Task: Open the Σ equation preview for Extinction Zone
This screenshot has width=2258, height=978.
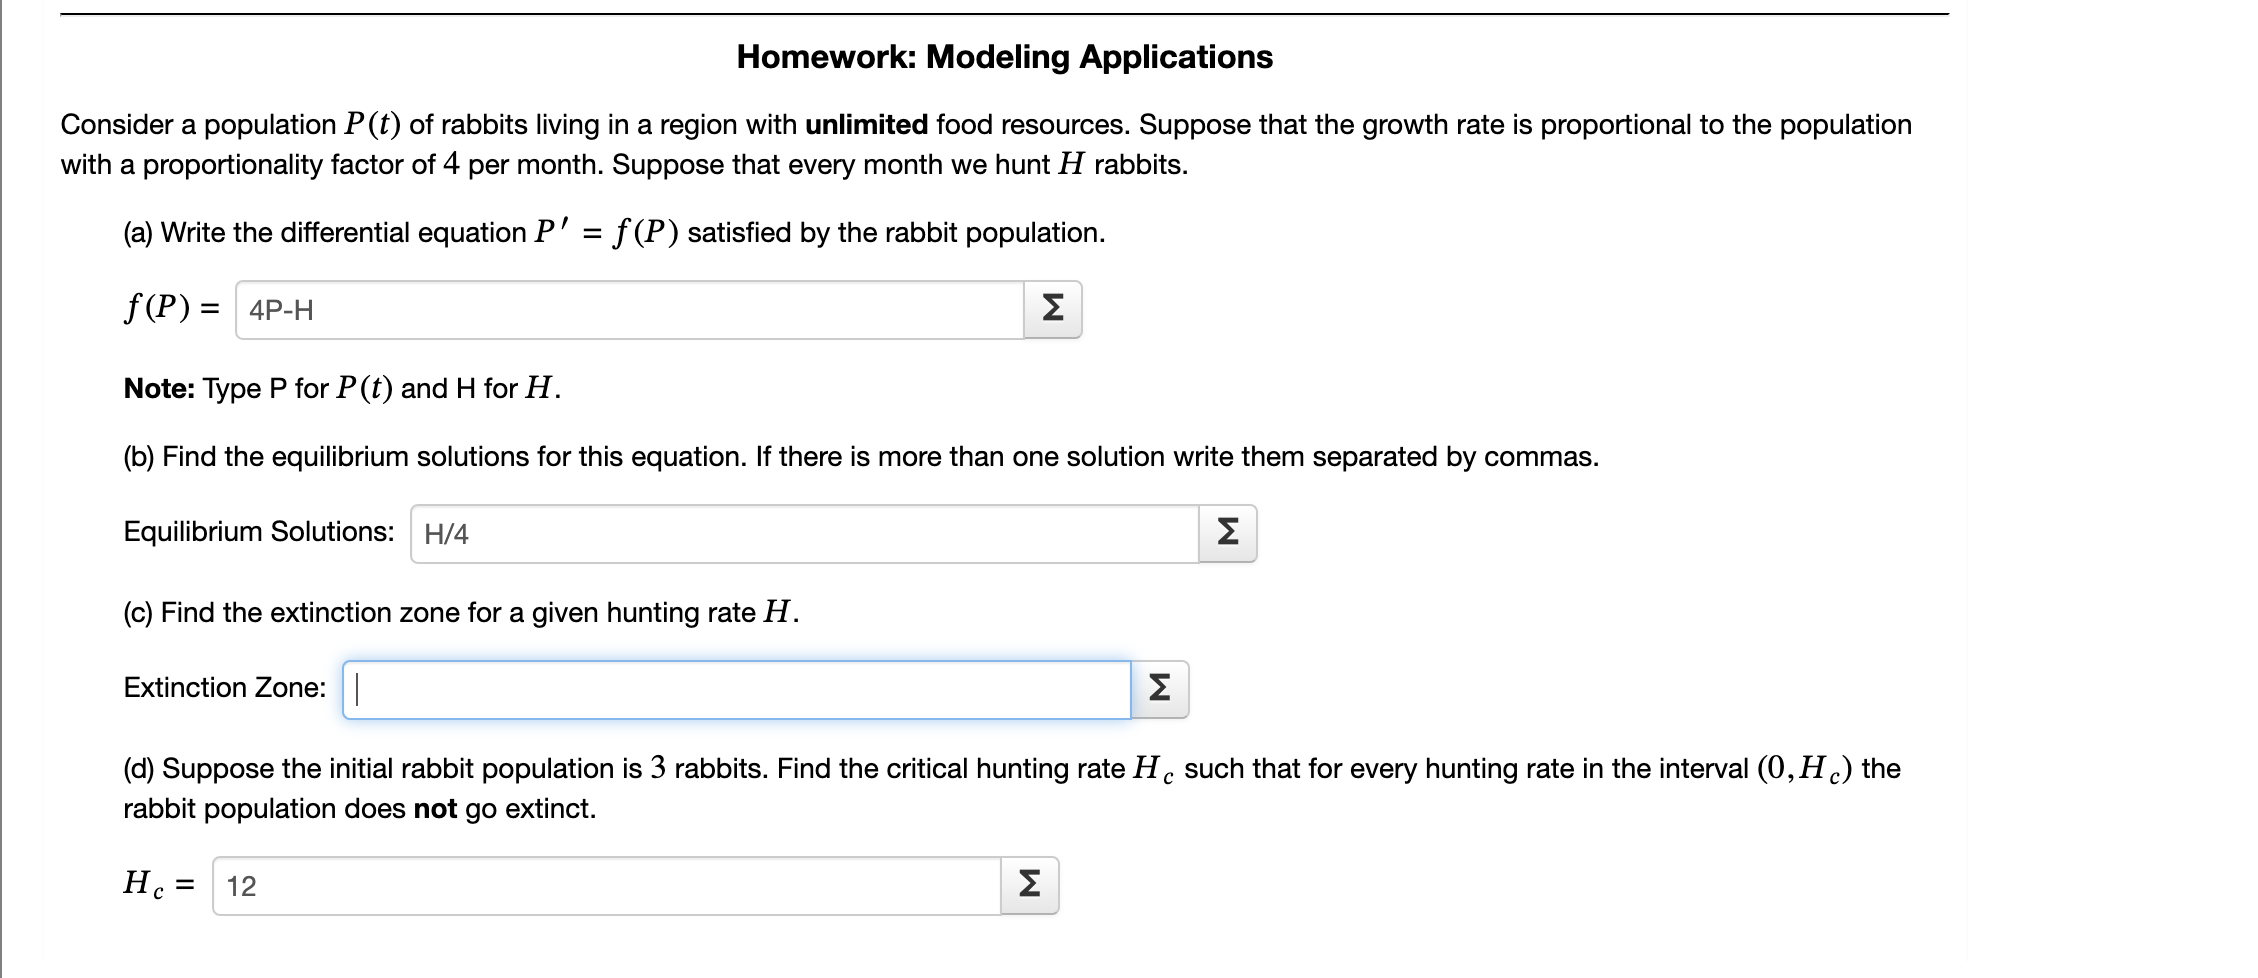Action: tap(1161, 687)
